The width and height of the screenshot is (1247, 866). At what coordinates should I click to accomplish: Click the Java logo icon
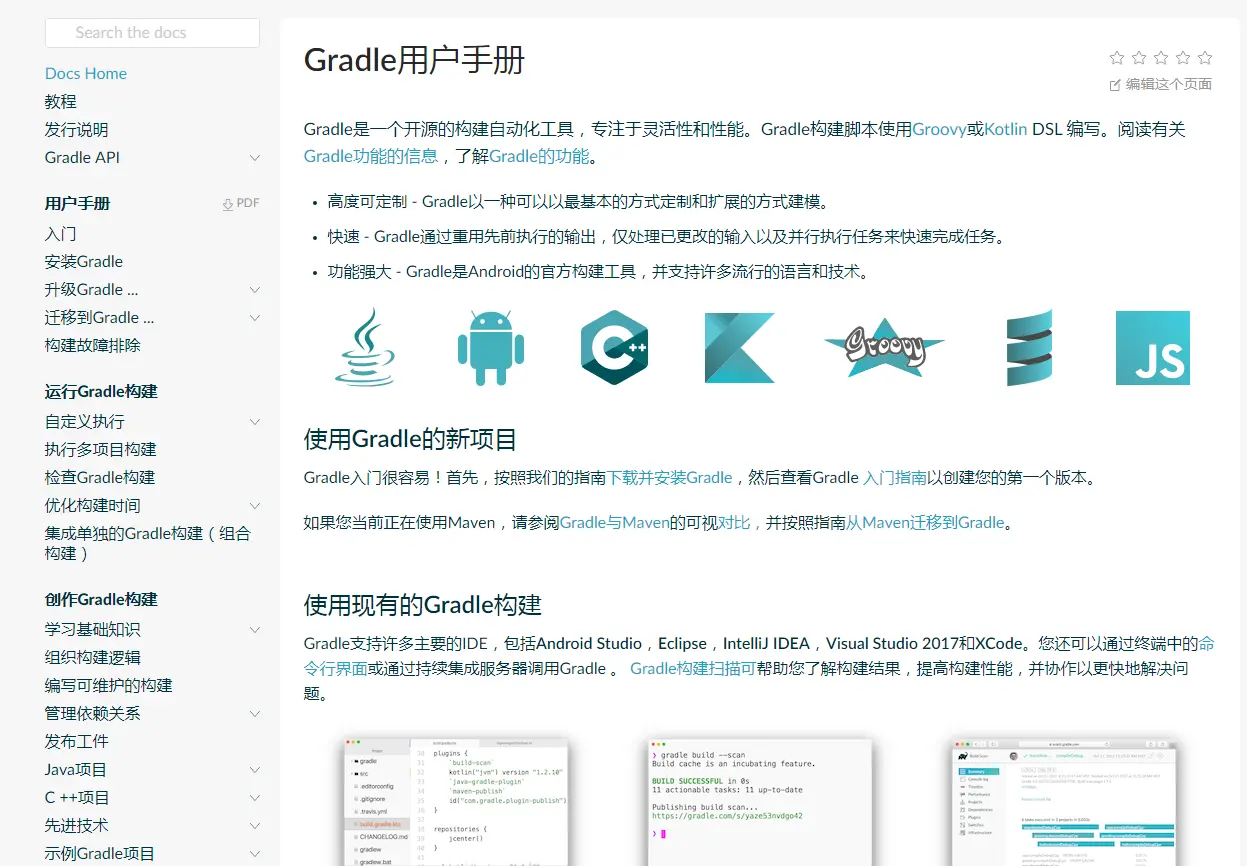tap(364, 347)
